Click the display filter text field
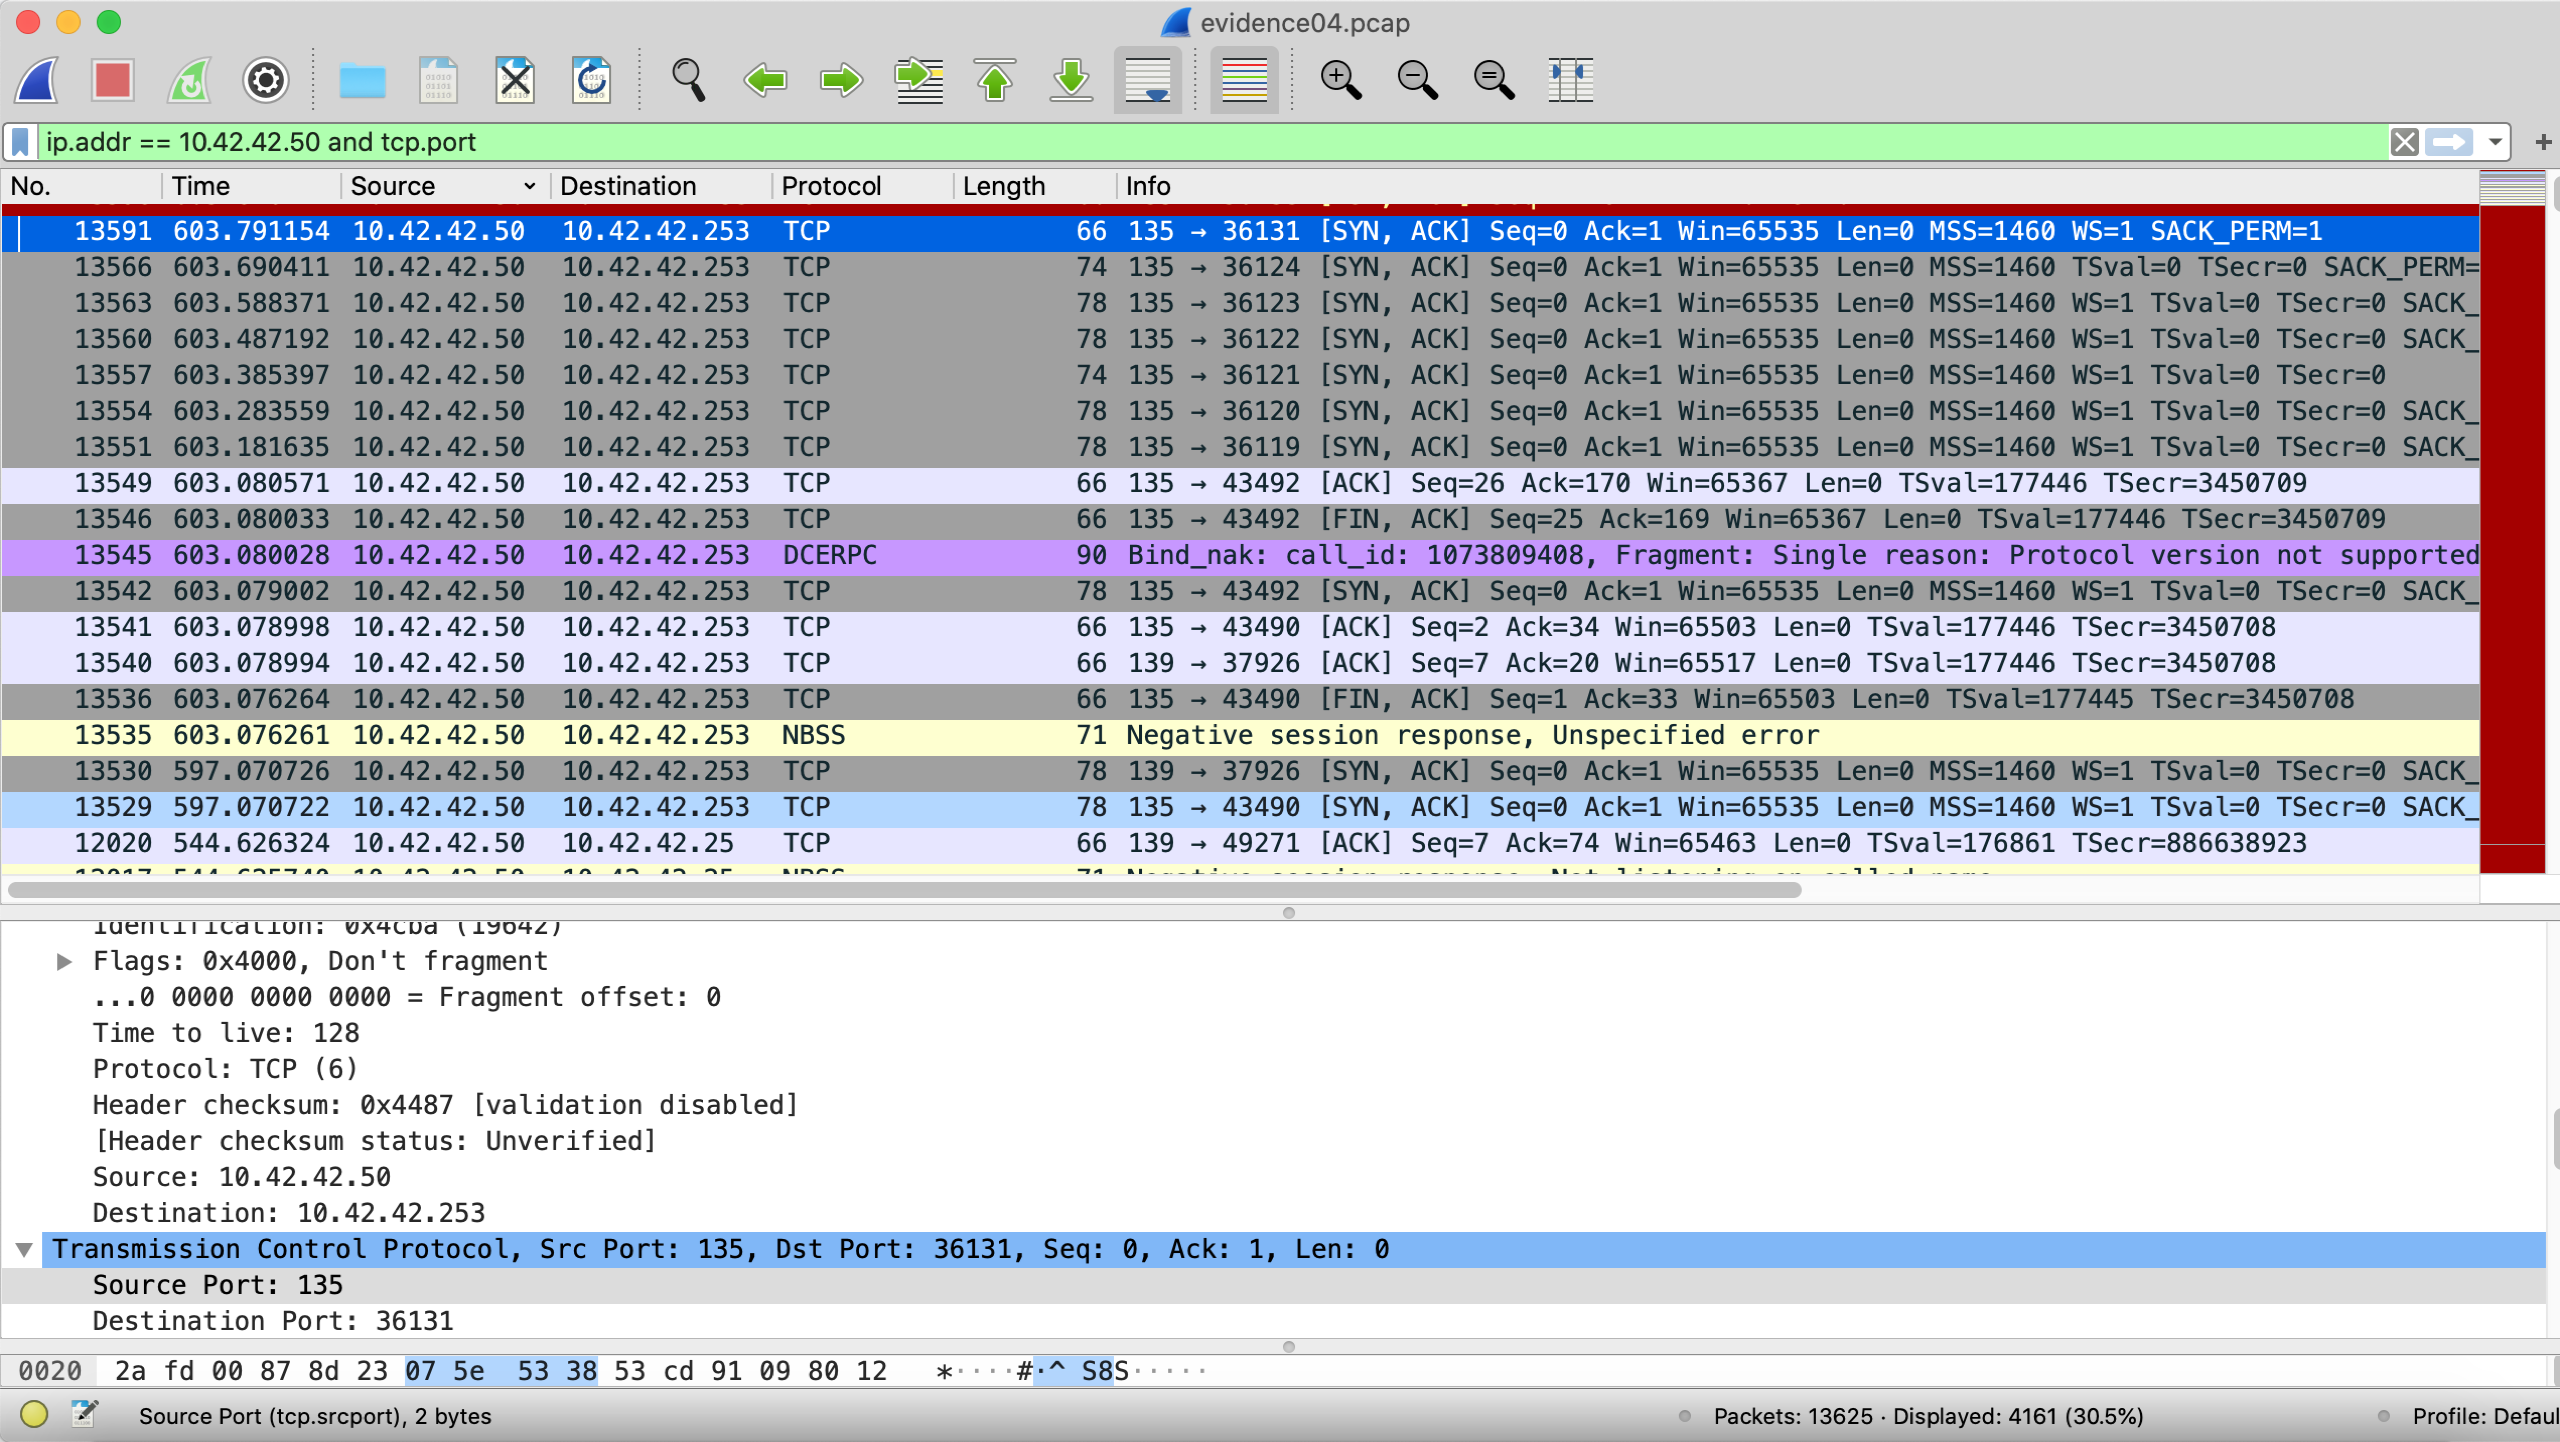This screenshot has width=2560, height=1442. (1200, 142)
